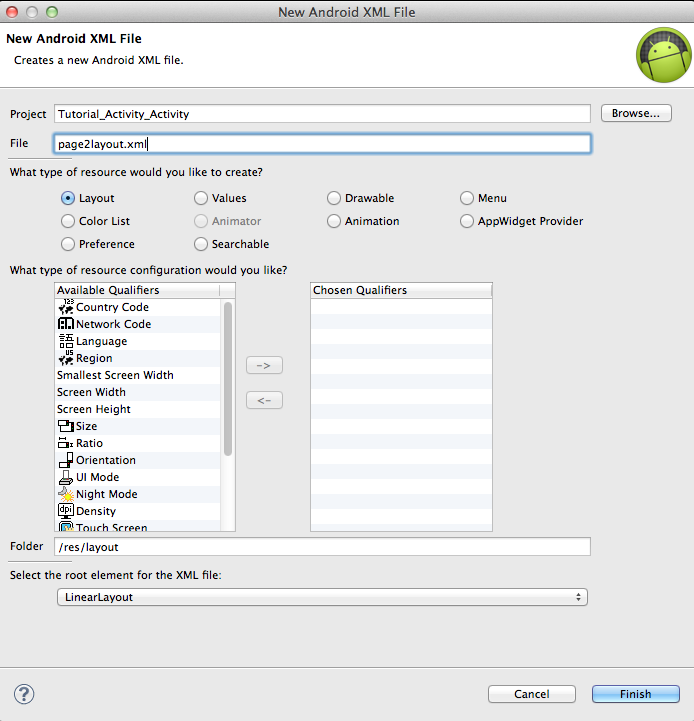Remove qualifier with the <- button
694x721 pixels.
(x=264, y=401)
